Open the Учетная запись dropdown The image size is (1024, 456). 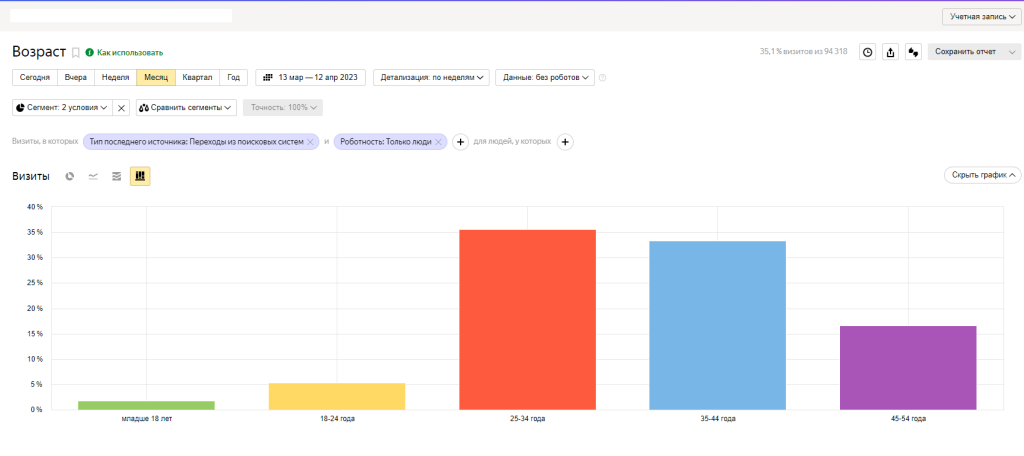pos(982,17)
